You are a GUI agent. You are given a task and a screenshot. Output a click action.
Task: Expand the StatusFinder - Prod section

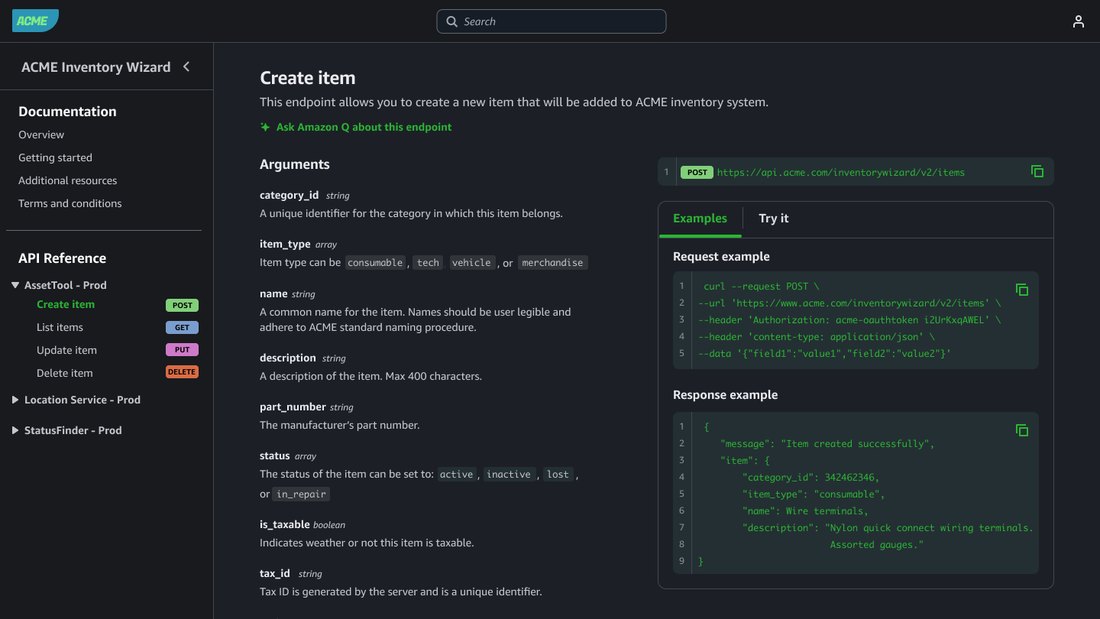15,430
